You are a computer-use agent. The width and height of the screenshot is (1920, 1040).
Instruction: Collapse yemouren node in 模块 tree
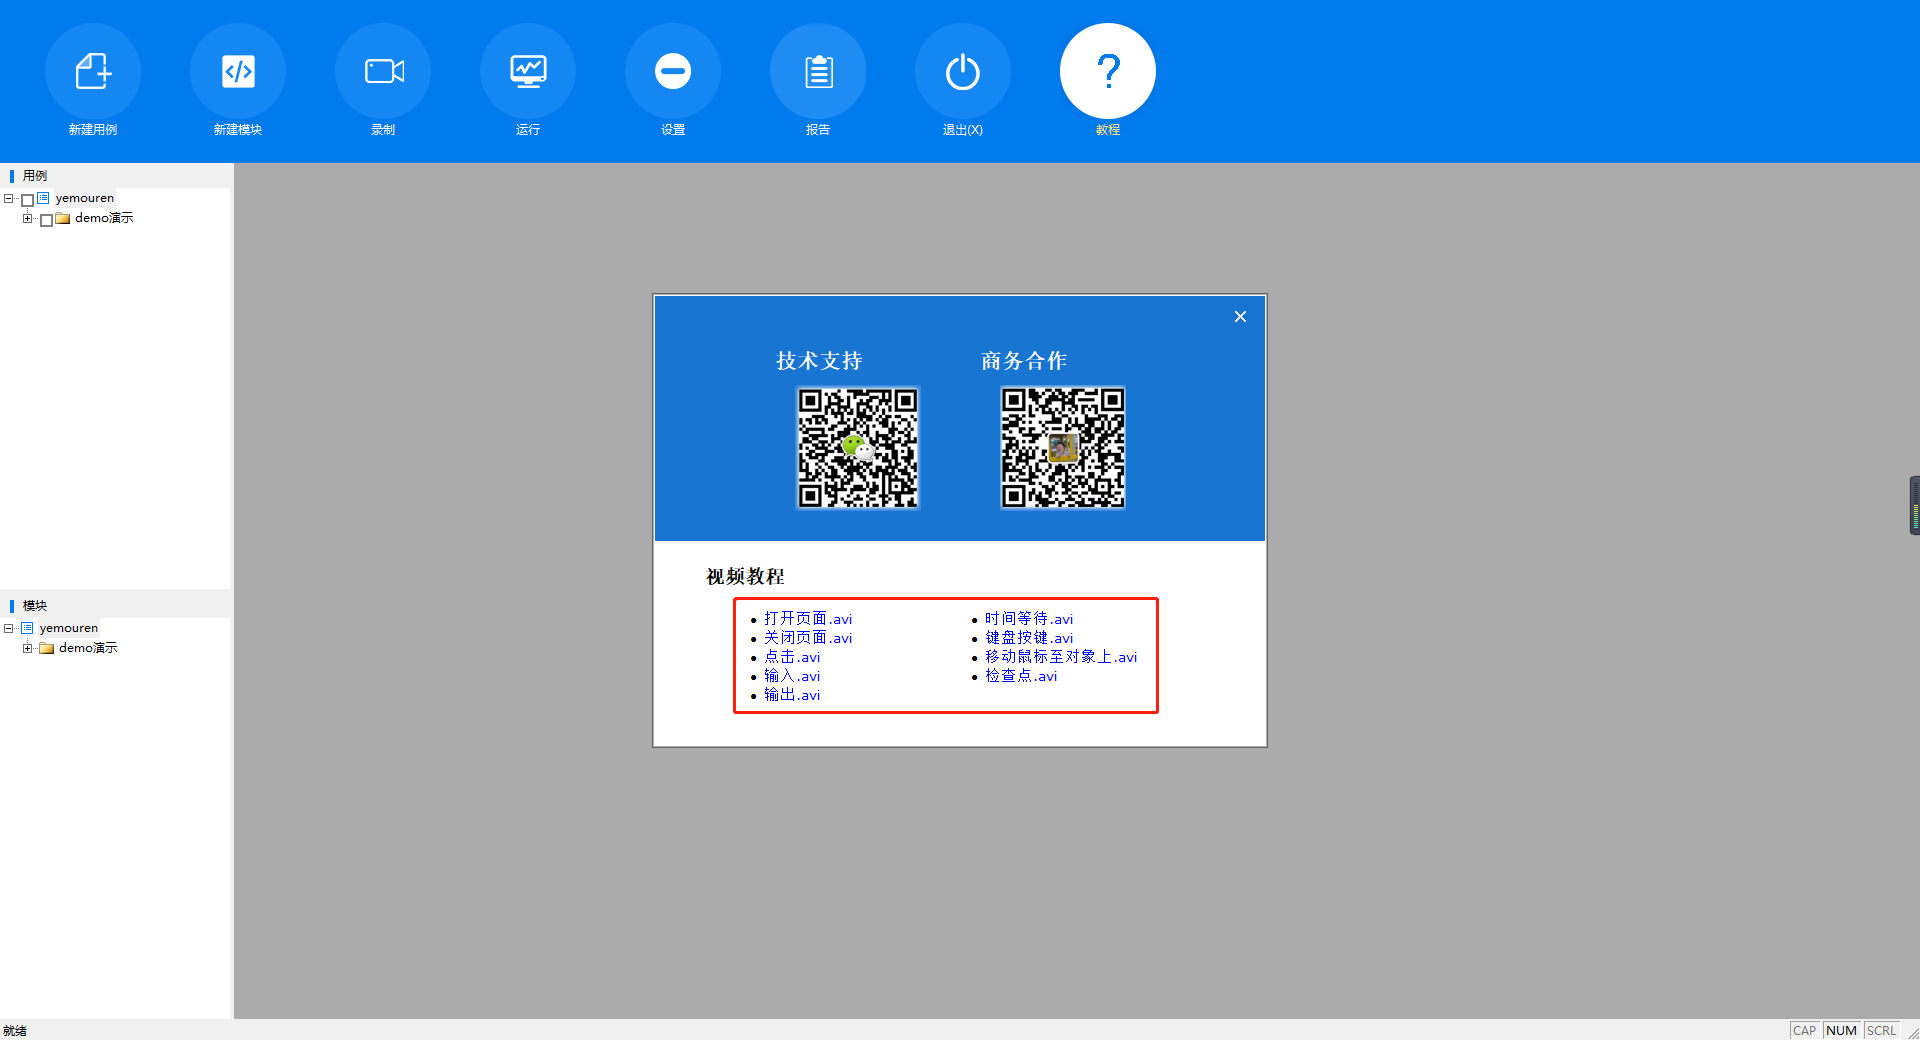click(x=9, y=628)
